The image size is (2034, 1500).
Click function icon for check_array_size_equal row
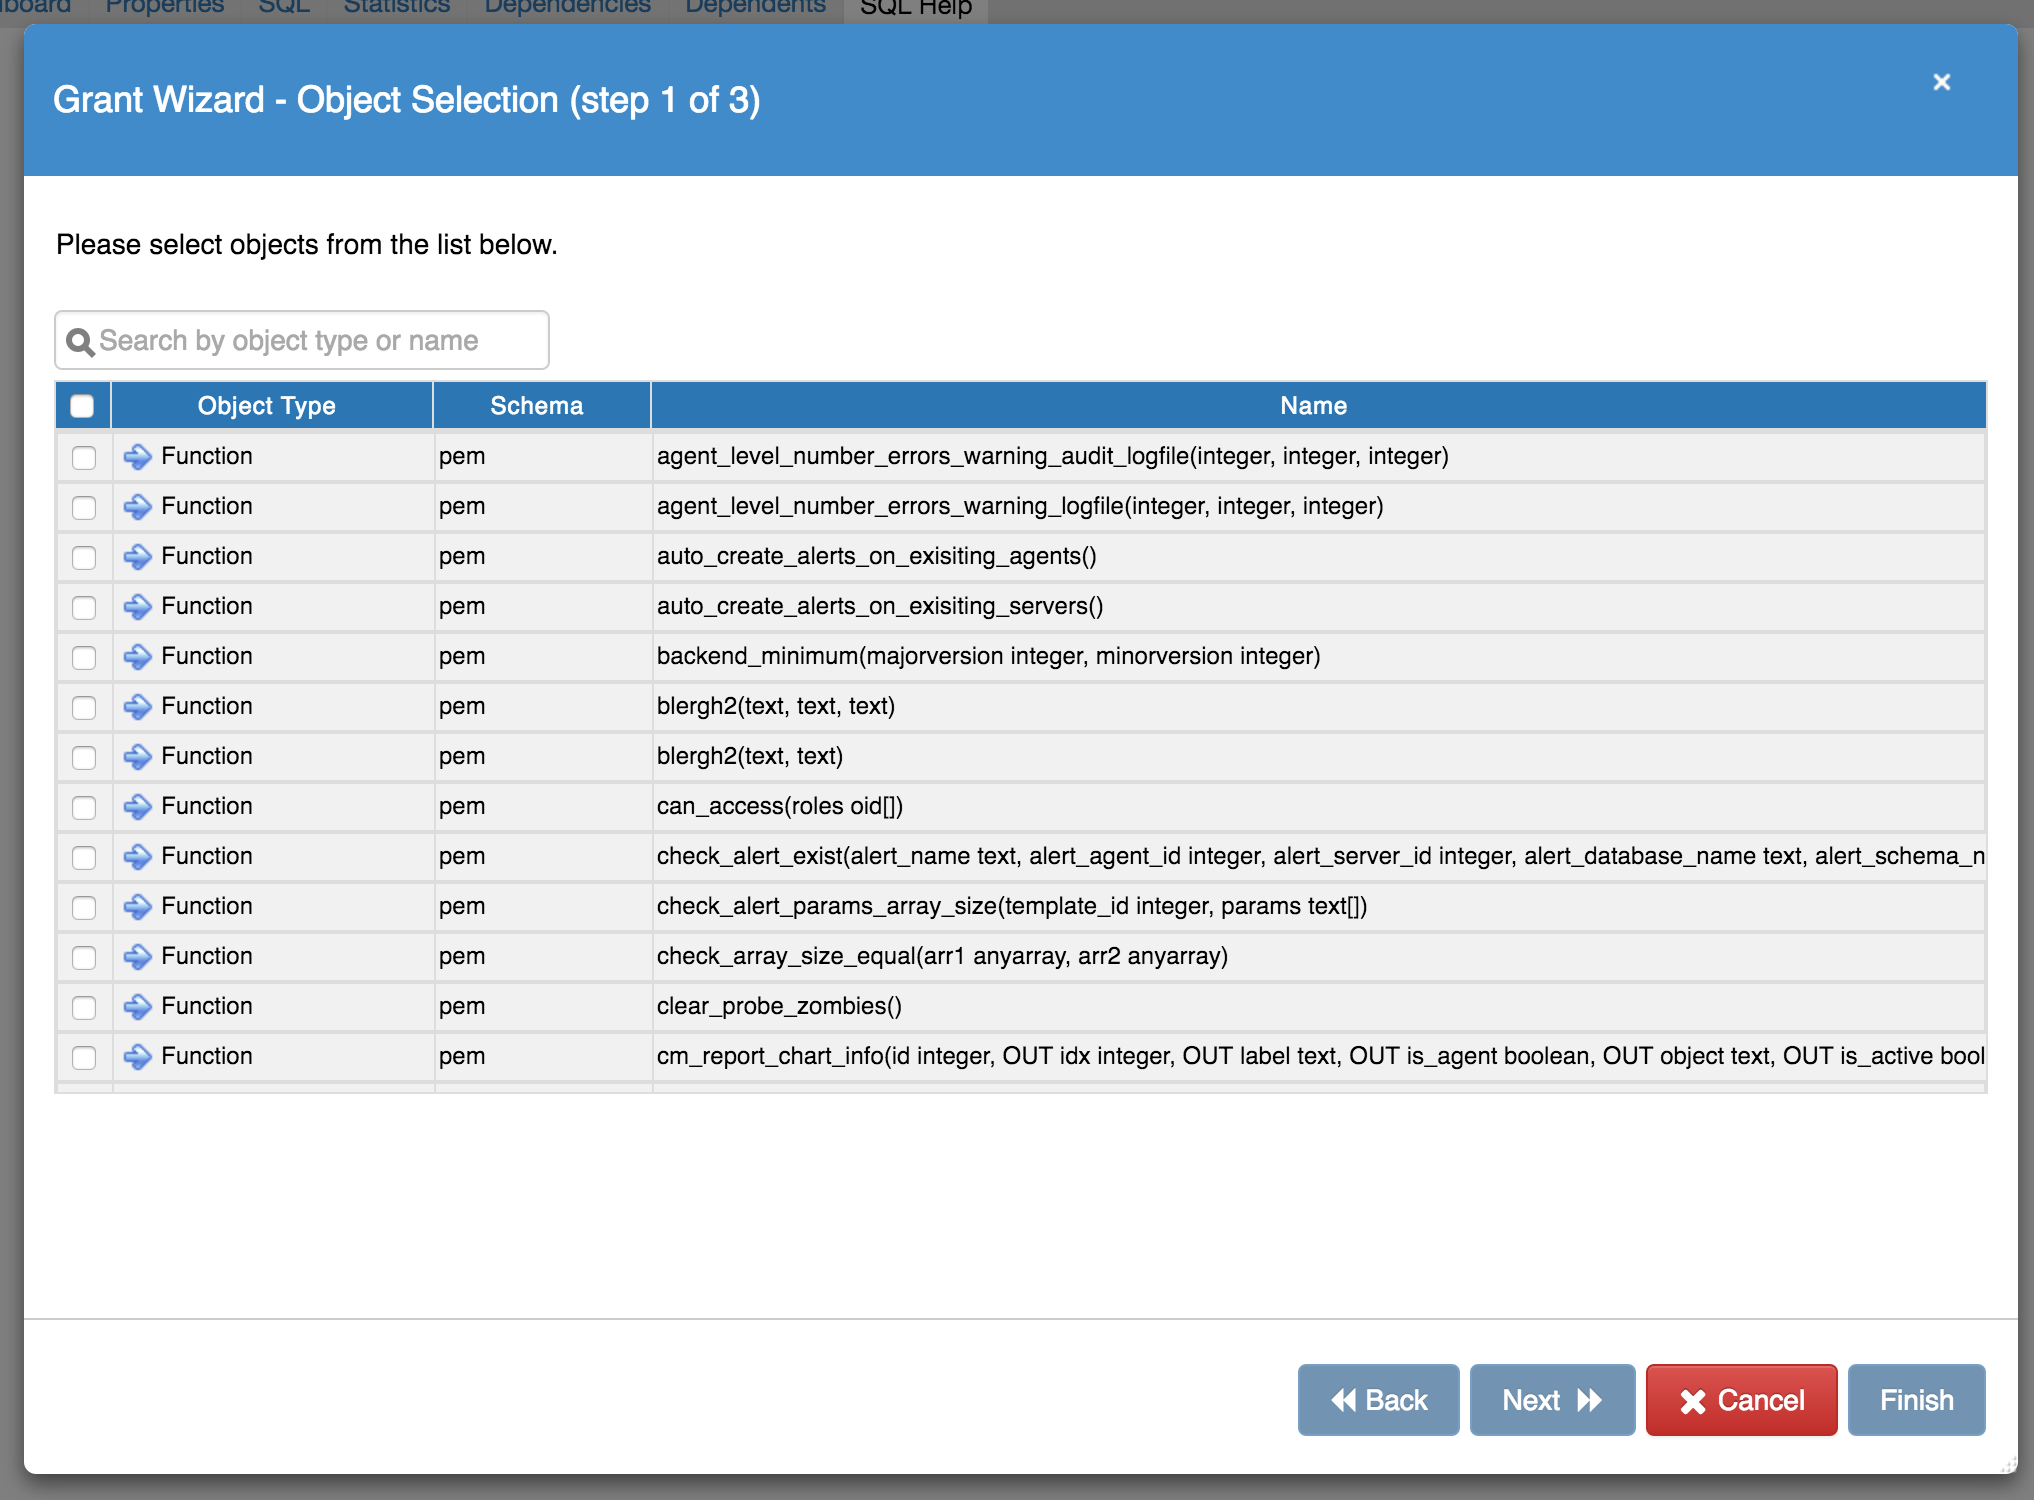(137, 956)
